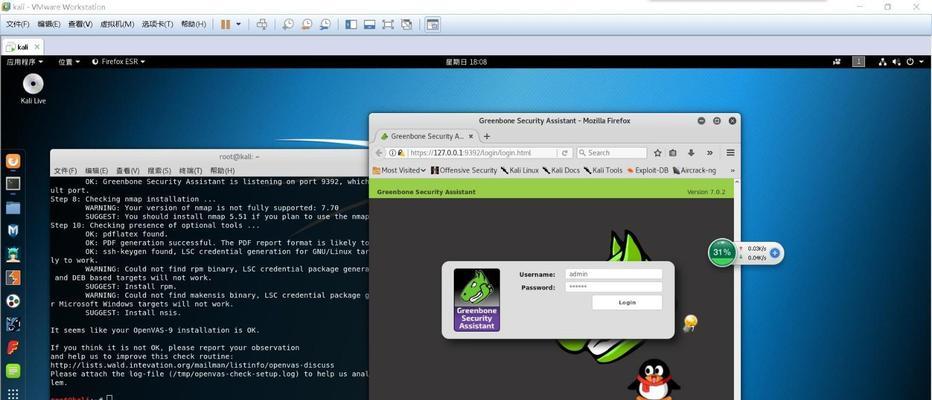This screenshot has width=932, height=400.
Task: Launch Metasploit from the dock
Action: tap(13, 231)
